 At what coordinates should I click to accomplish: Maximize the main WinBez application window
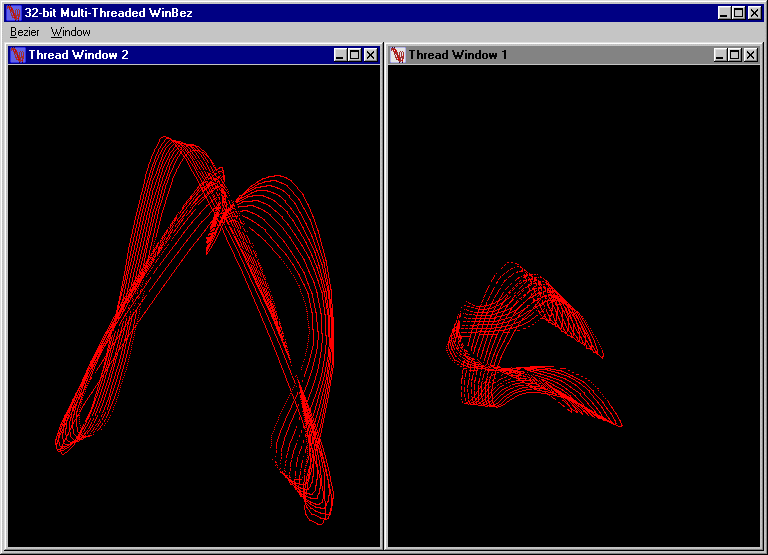click(x=739, y=13)
